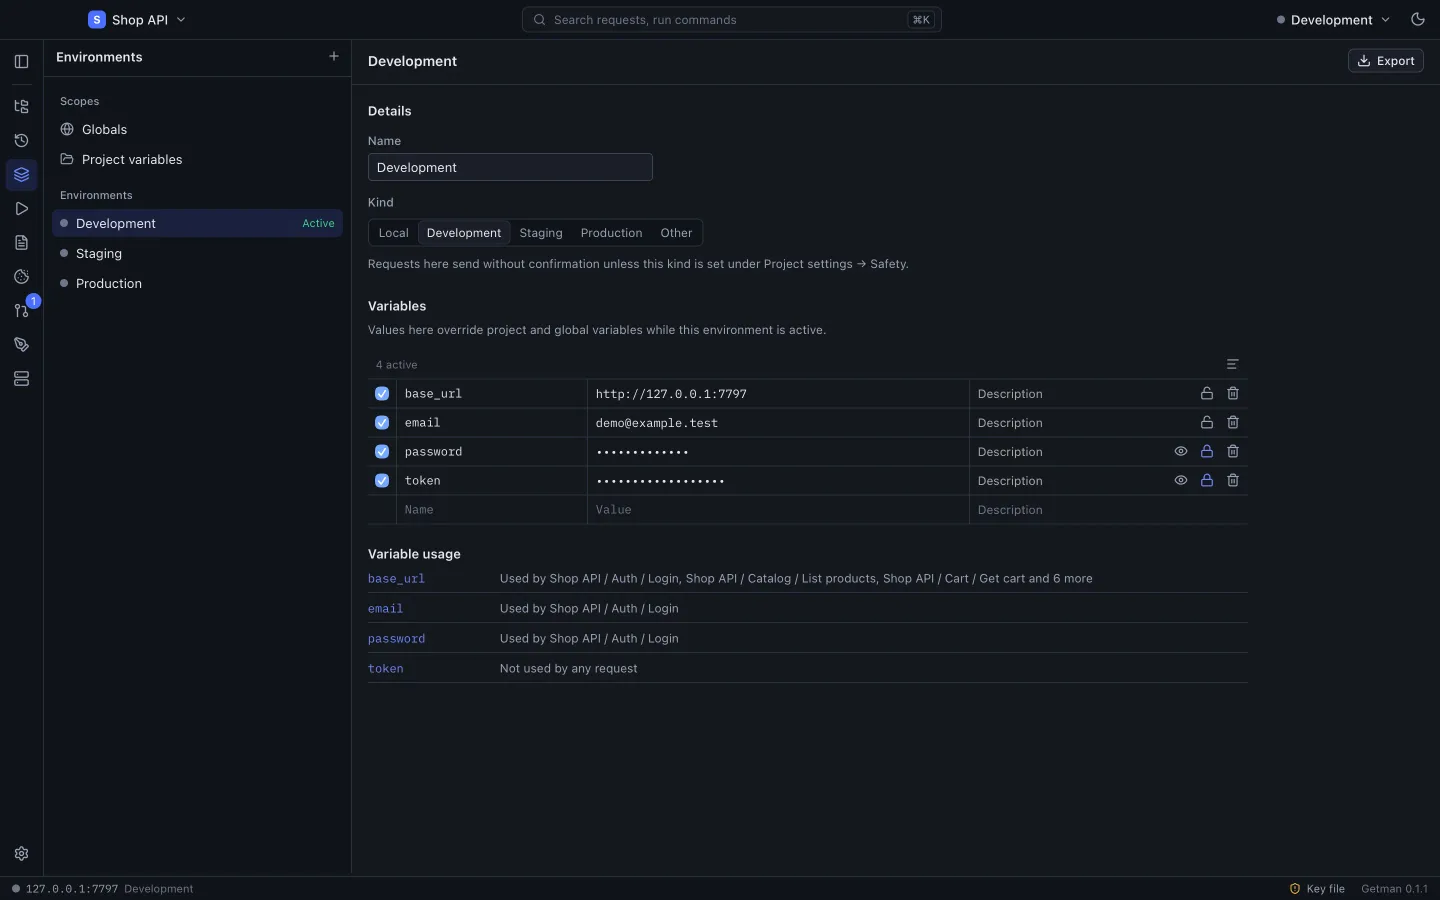Delete the base_url variable with trash icon
Viewport: 1440px width, 900px height.
(x=1233, y=394)
